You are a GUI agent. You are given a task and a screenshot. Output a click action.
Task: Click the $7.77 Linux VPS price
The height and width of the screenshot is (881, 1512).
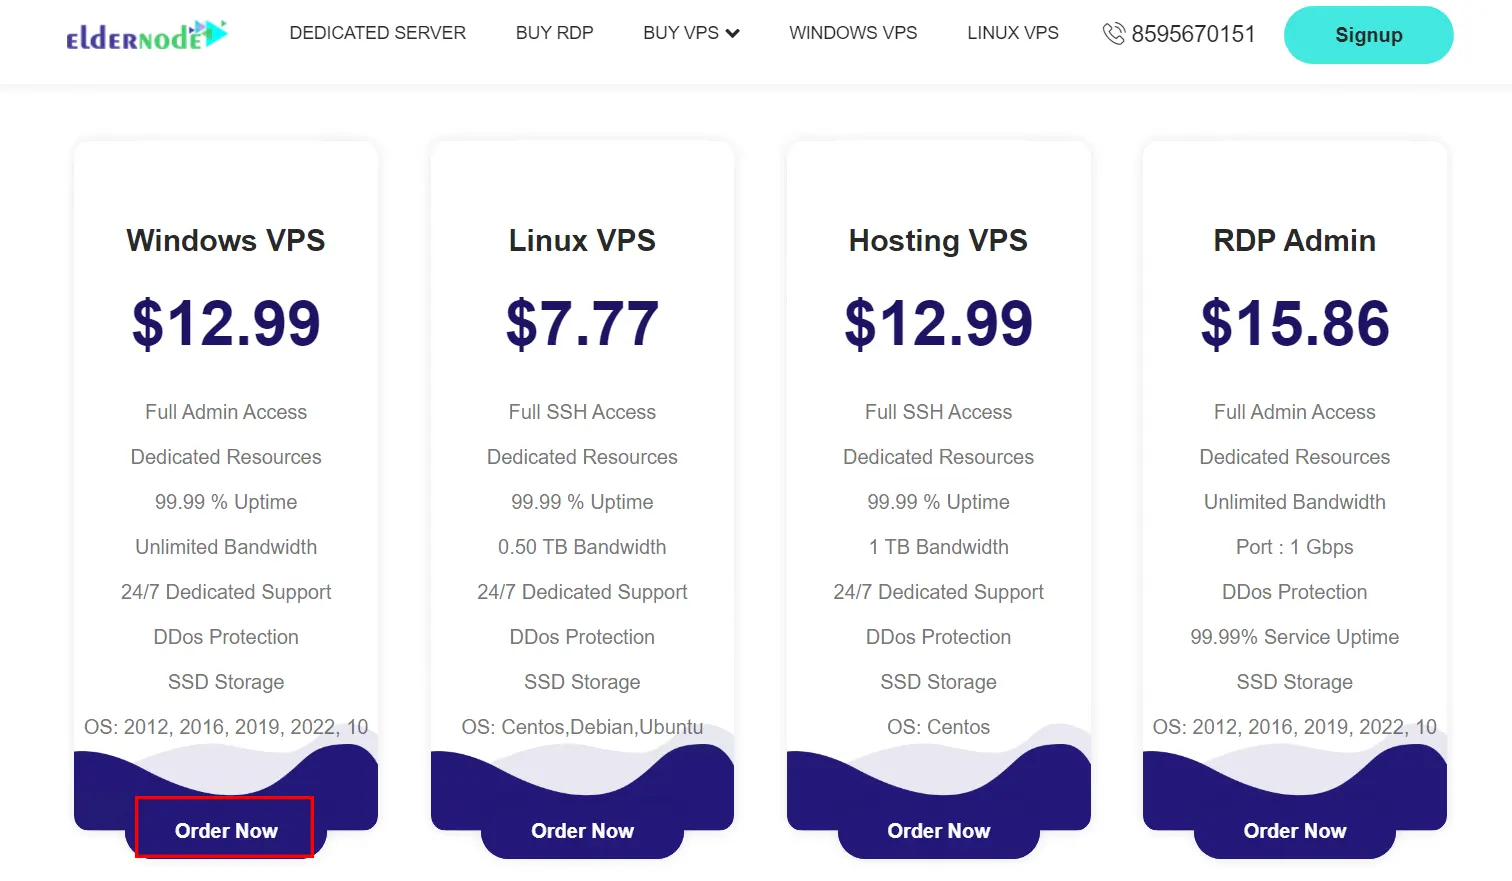[582, 322]
